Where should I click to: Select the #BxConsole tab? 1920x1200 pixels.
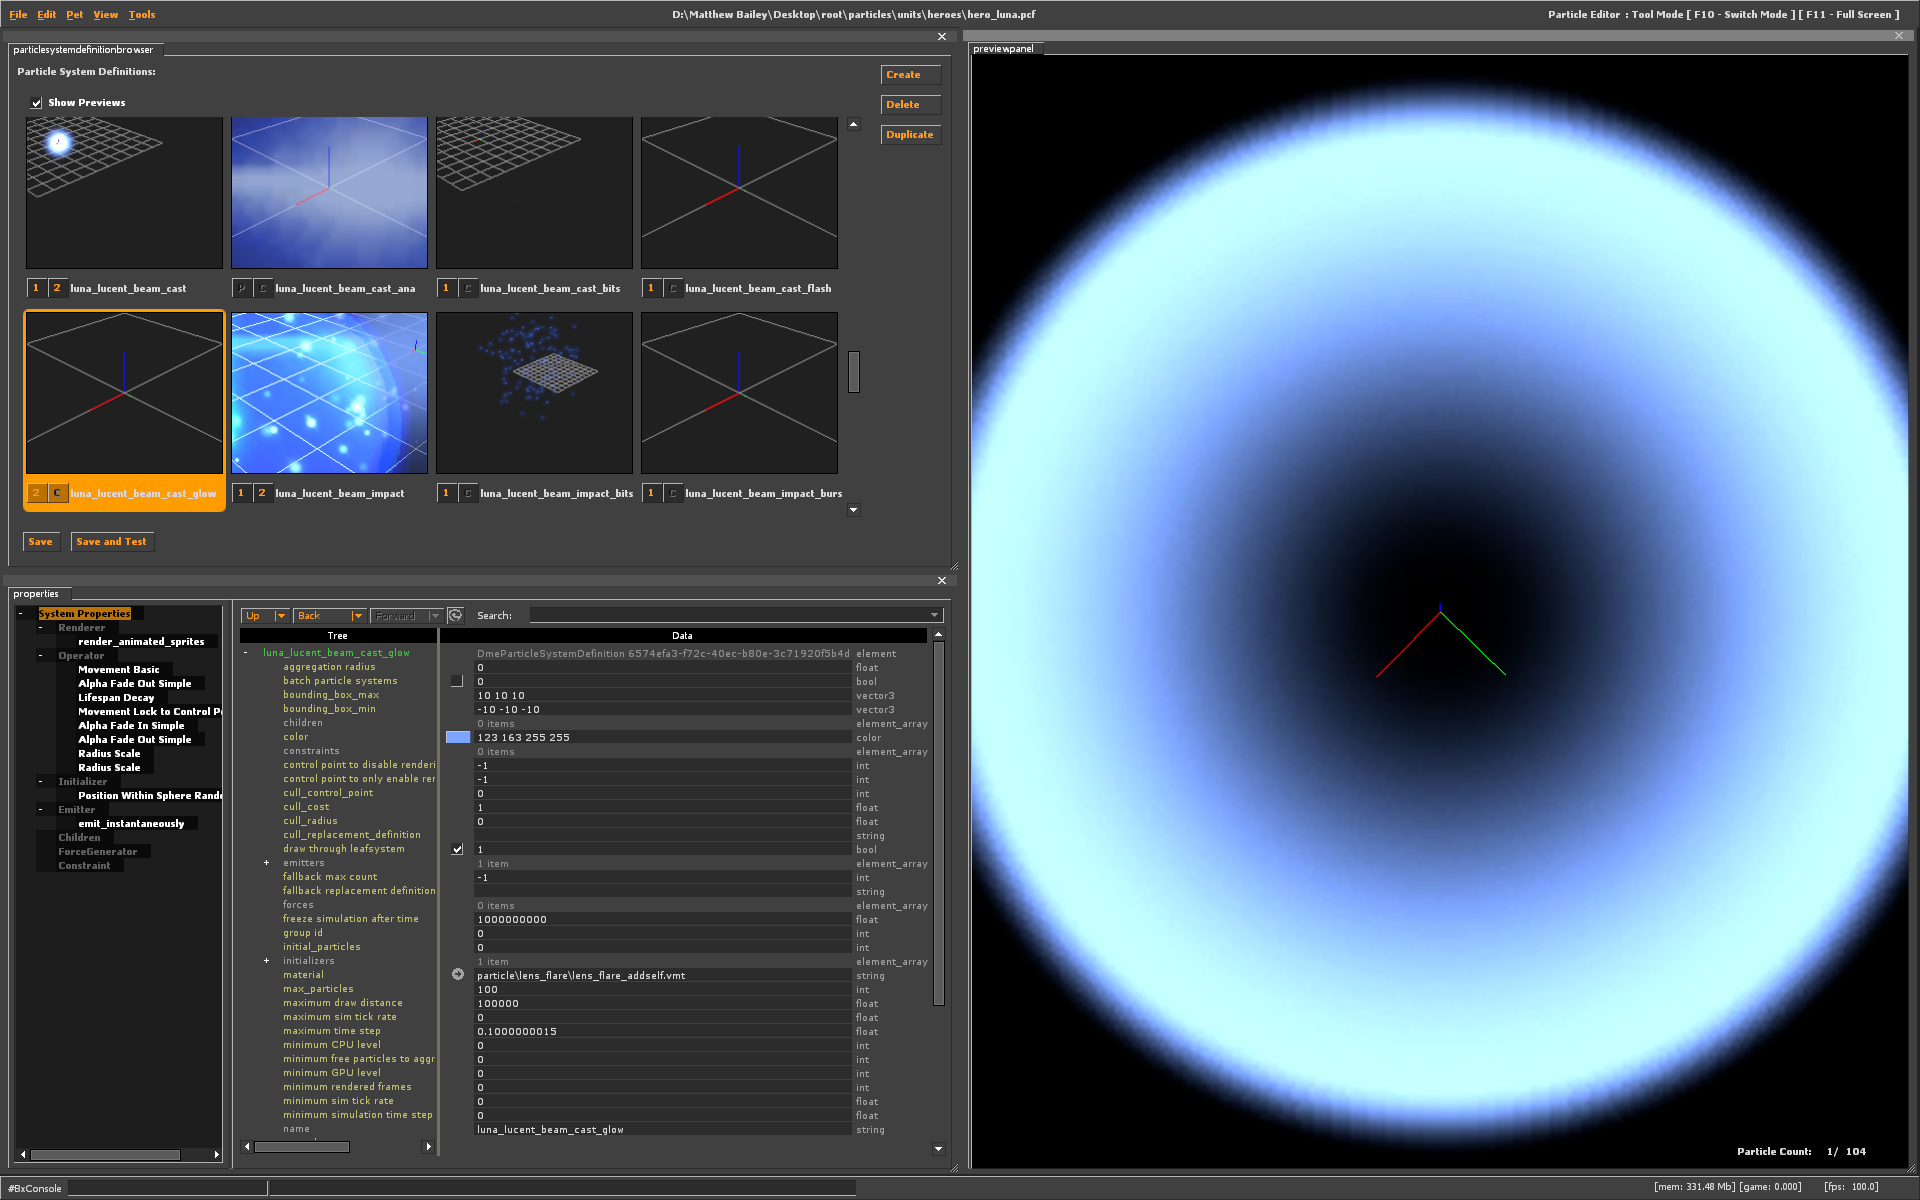pyautogui.click(x=35, y=1188)
